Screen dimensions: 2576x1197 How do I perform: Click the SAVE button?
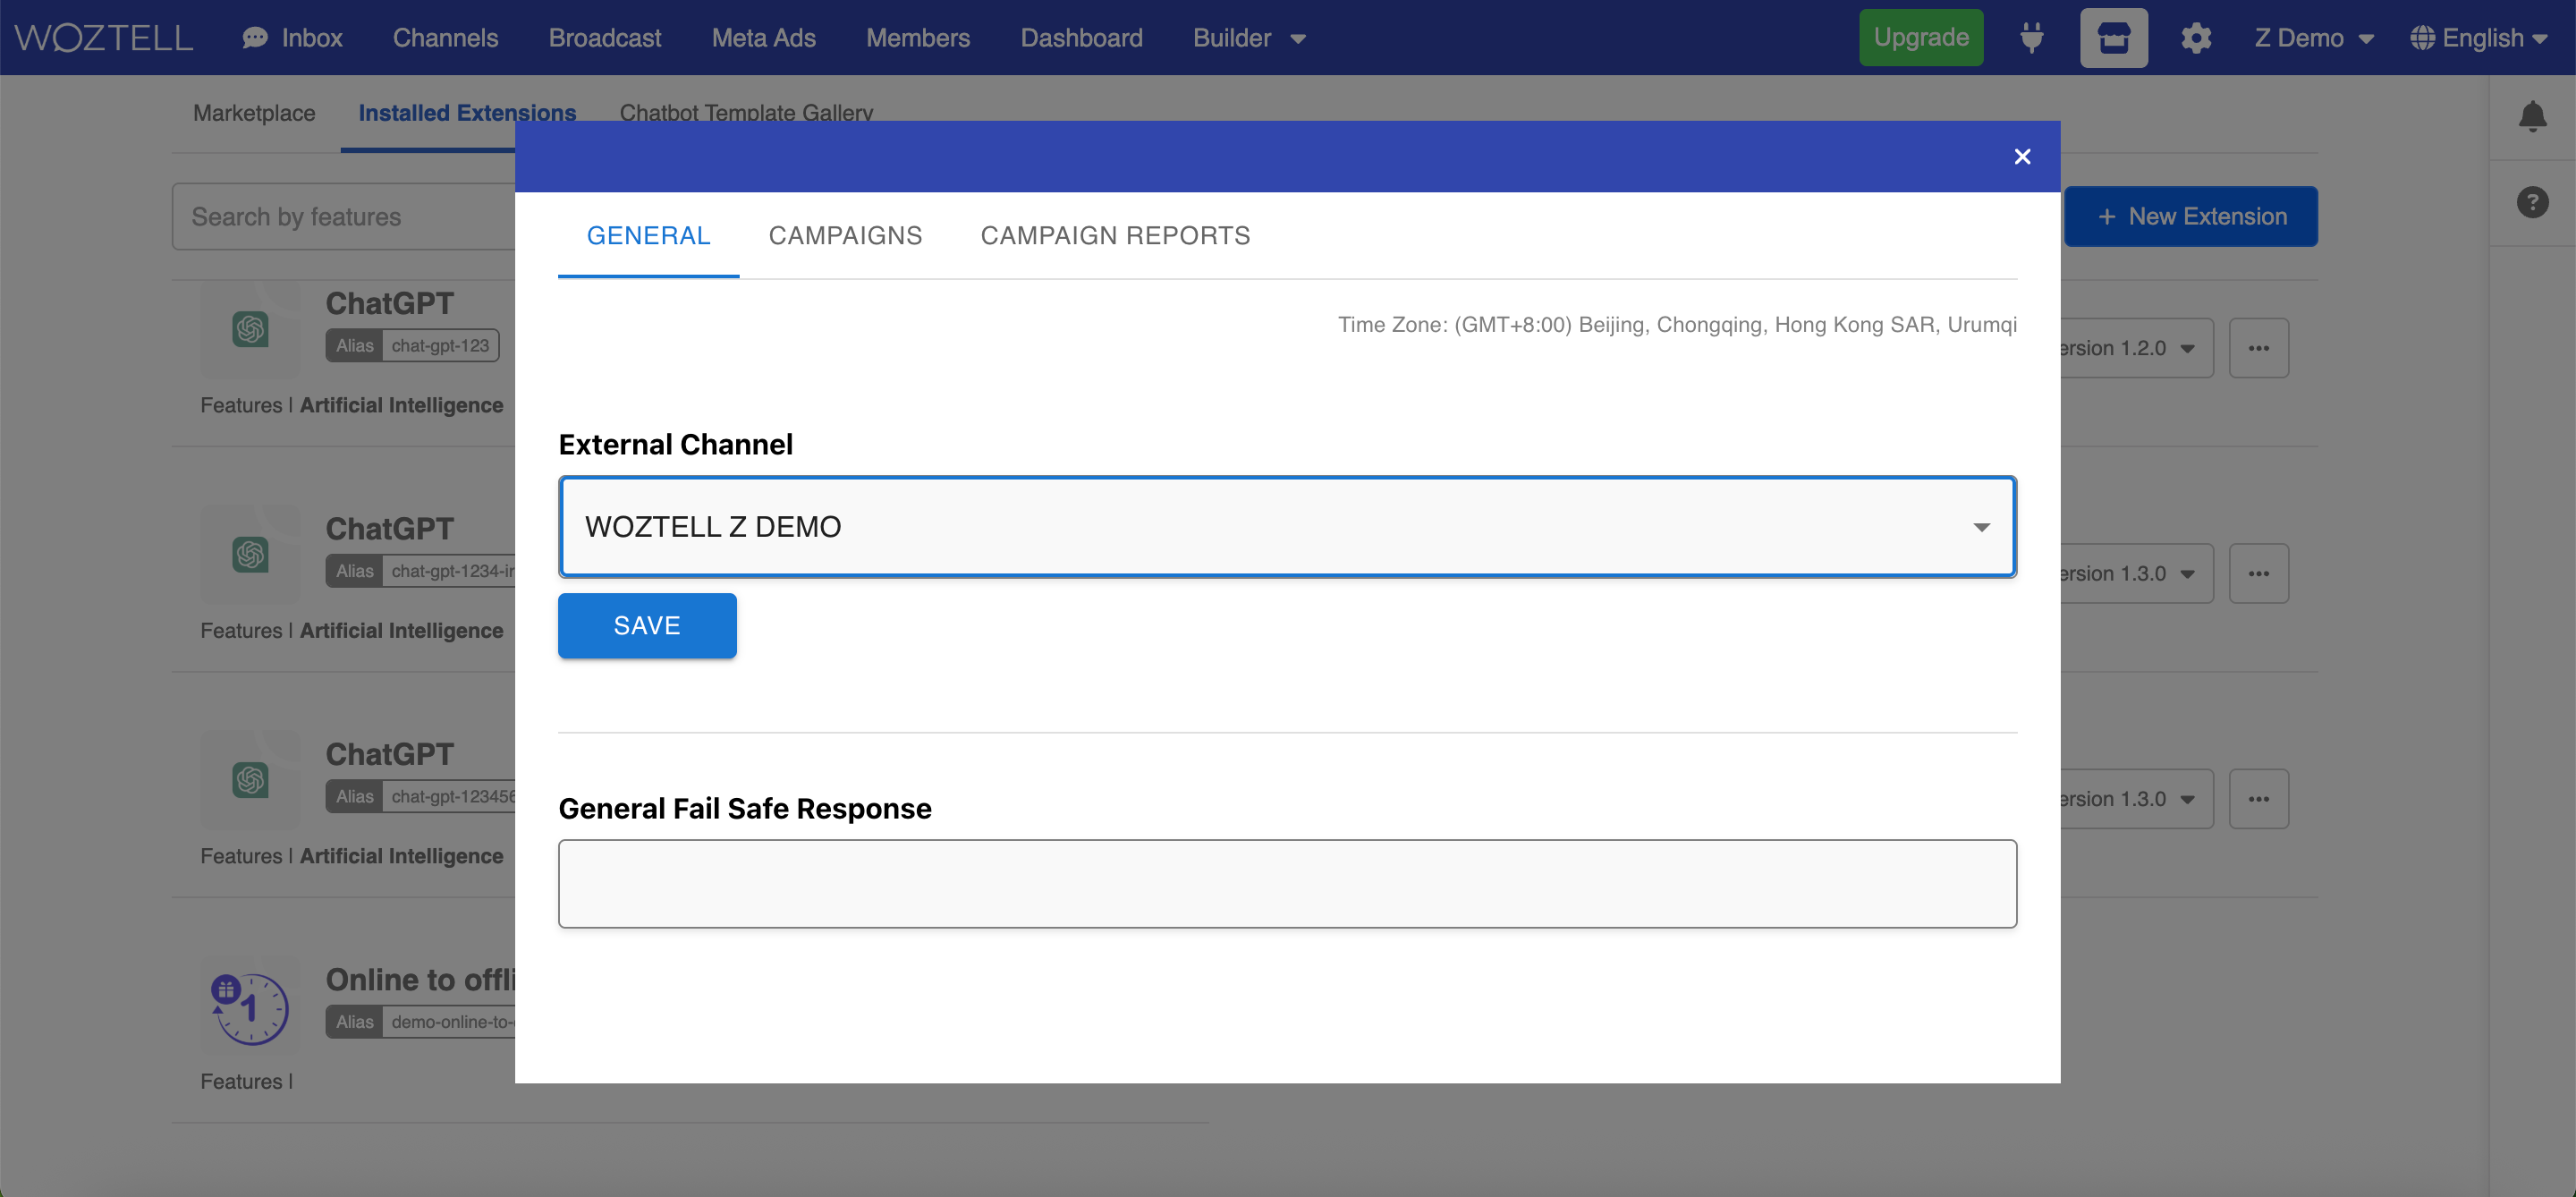coord(647,625)
